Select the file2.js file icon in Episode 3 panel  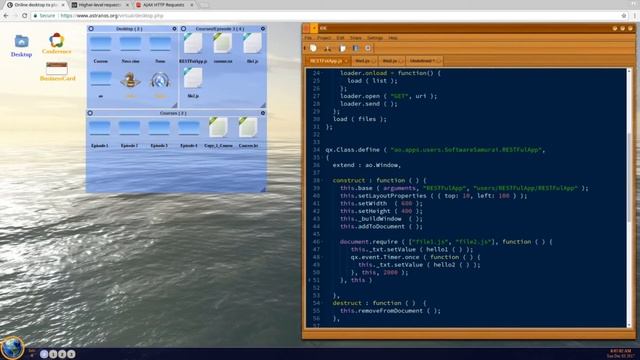(193, 78)
